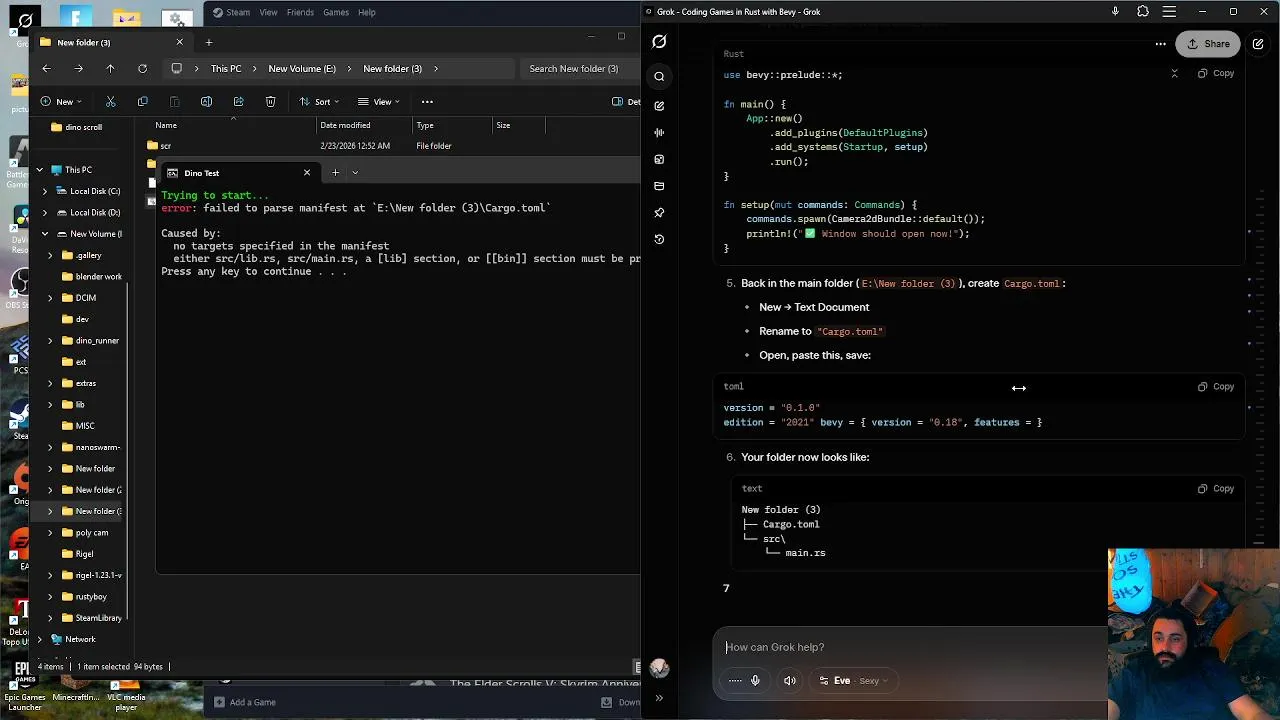Open terminal profile dropdown arrow
The width and height of the screenshot is (1280, 720).
coord(355,173)
